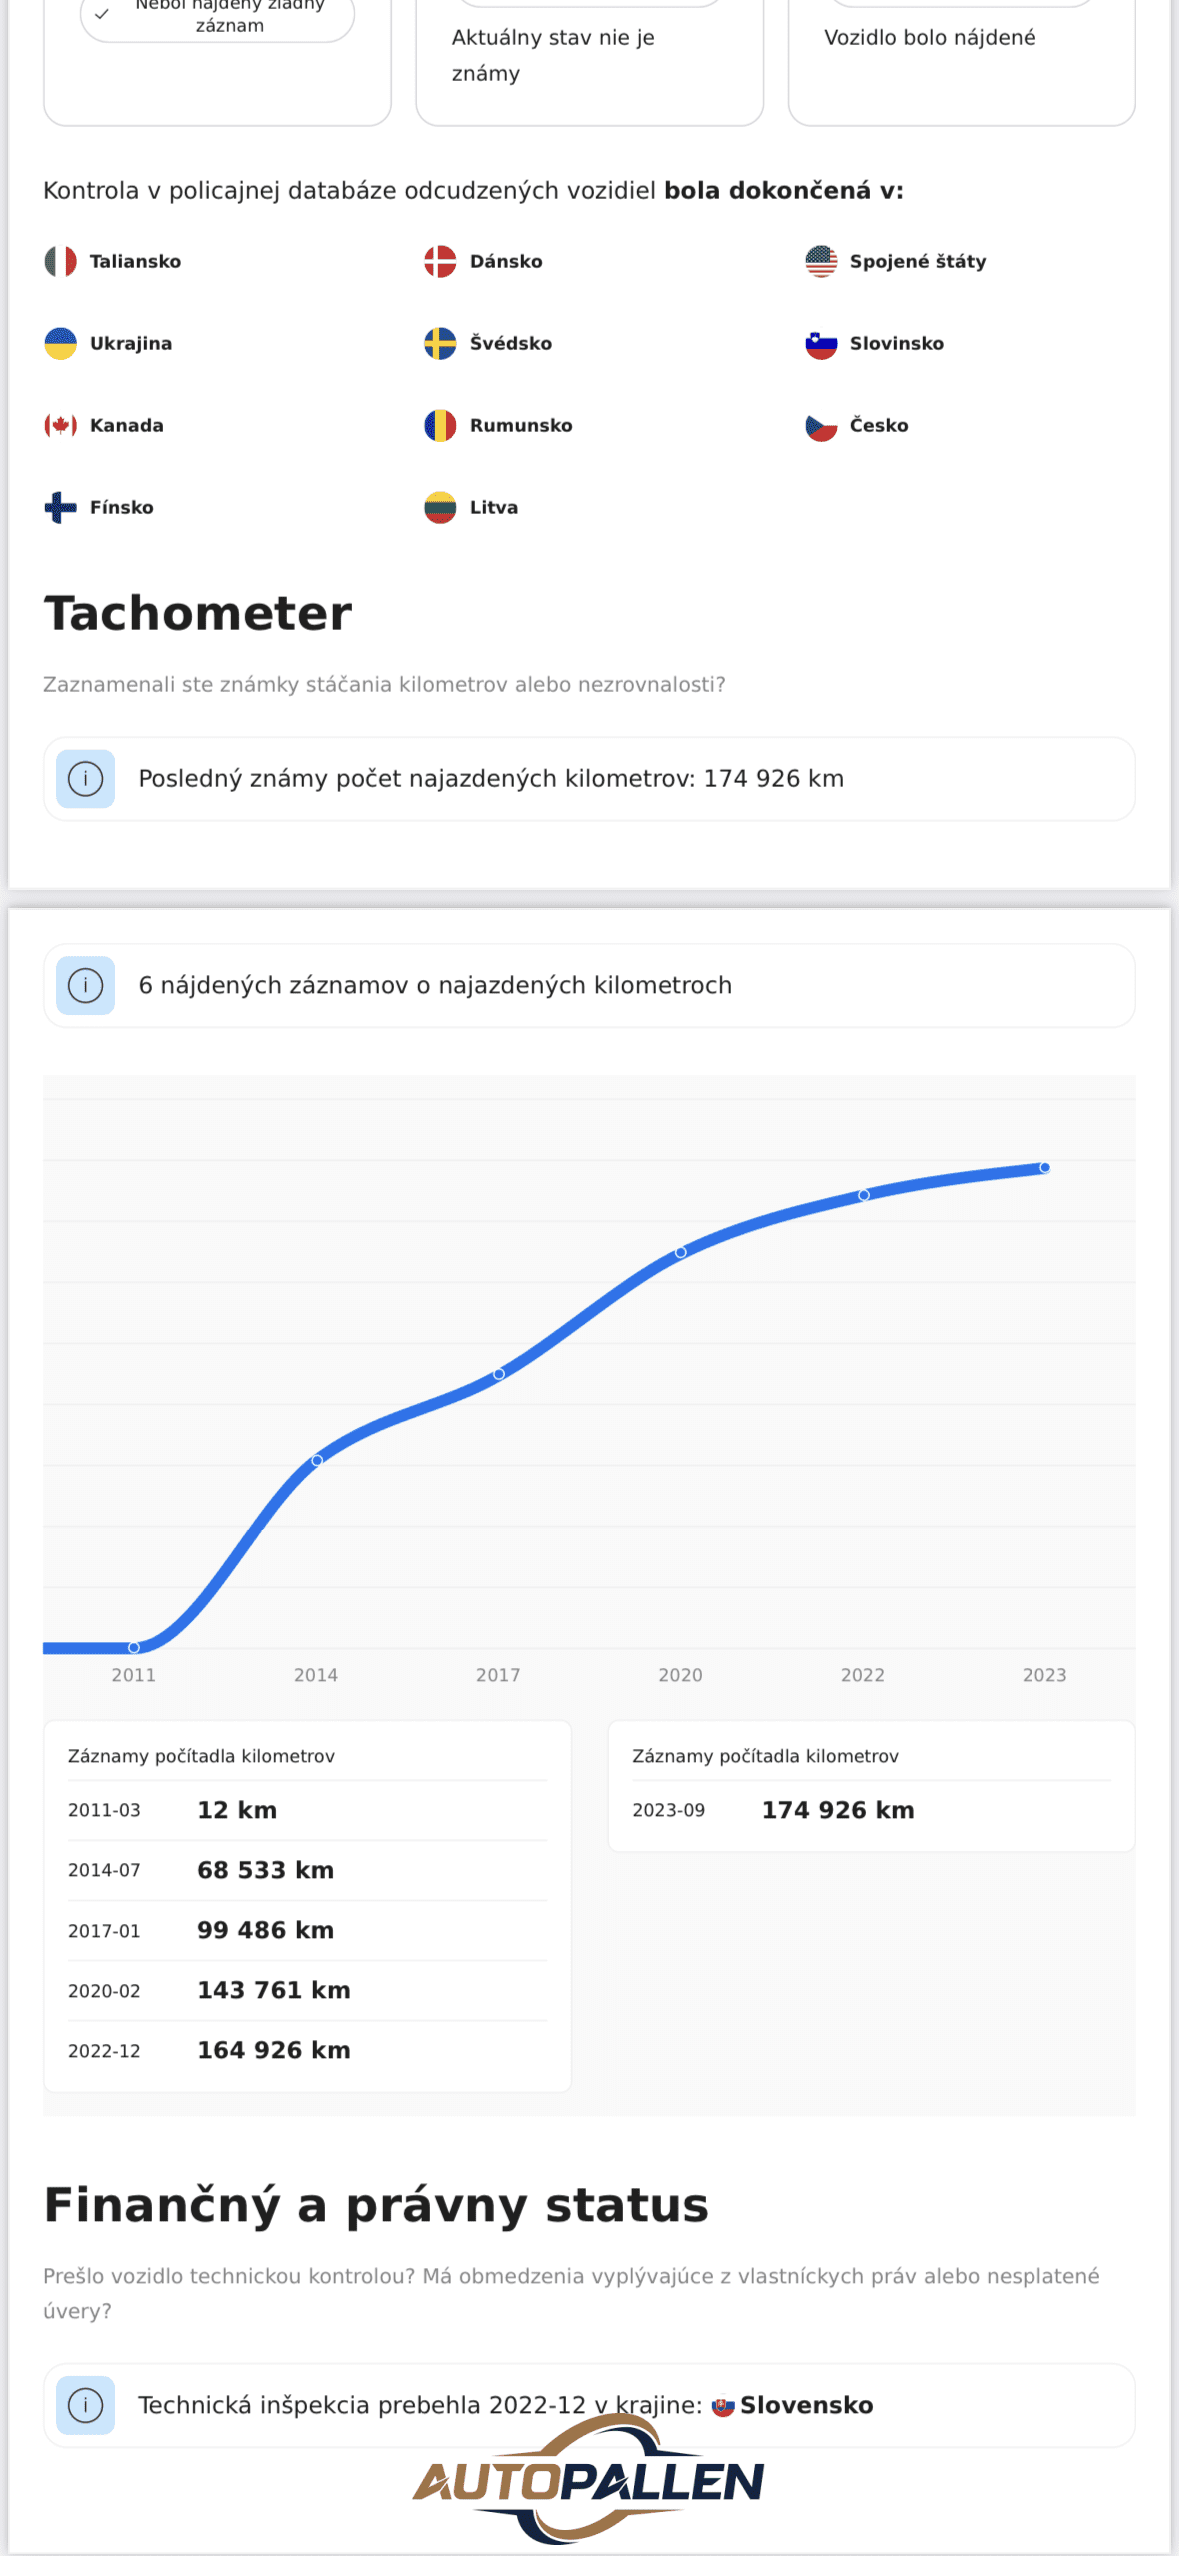Click the 2017 data point on chart
1179x2556 pixels.
[499, 1374]
